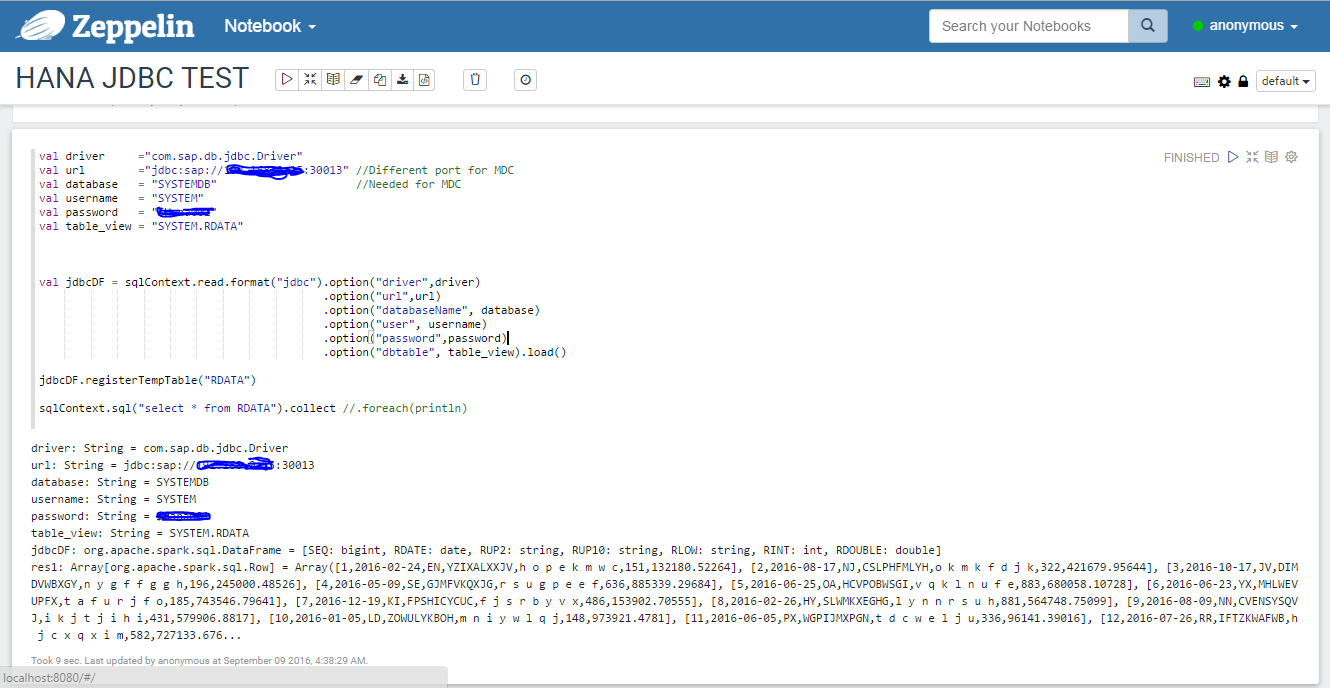
Task: Click the search magnifier button
Action: 1148,26
